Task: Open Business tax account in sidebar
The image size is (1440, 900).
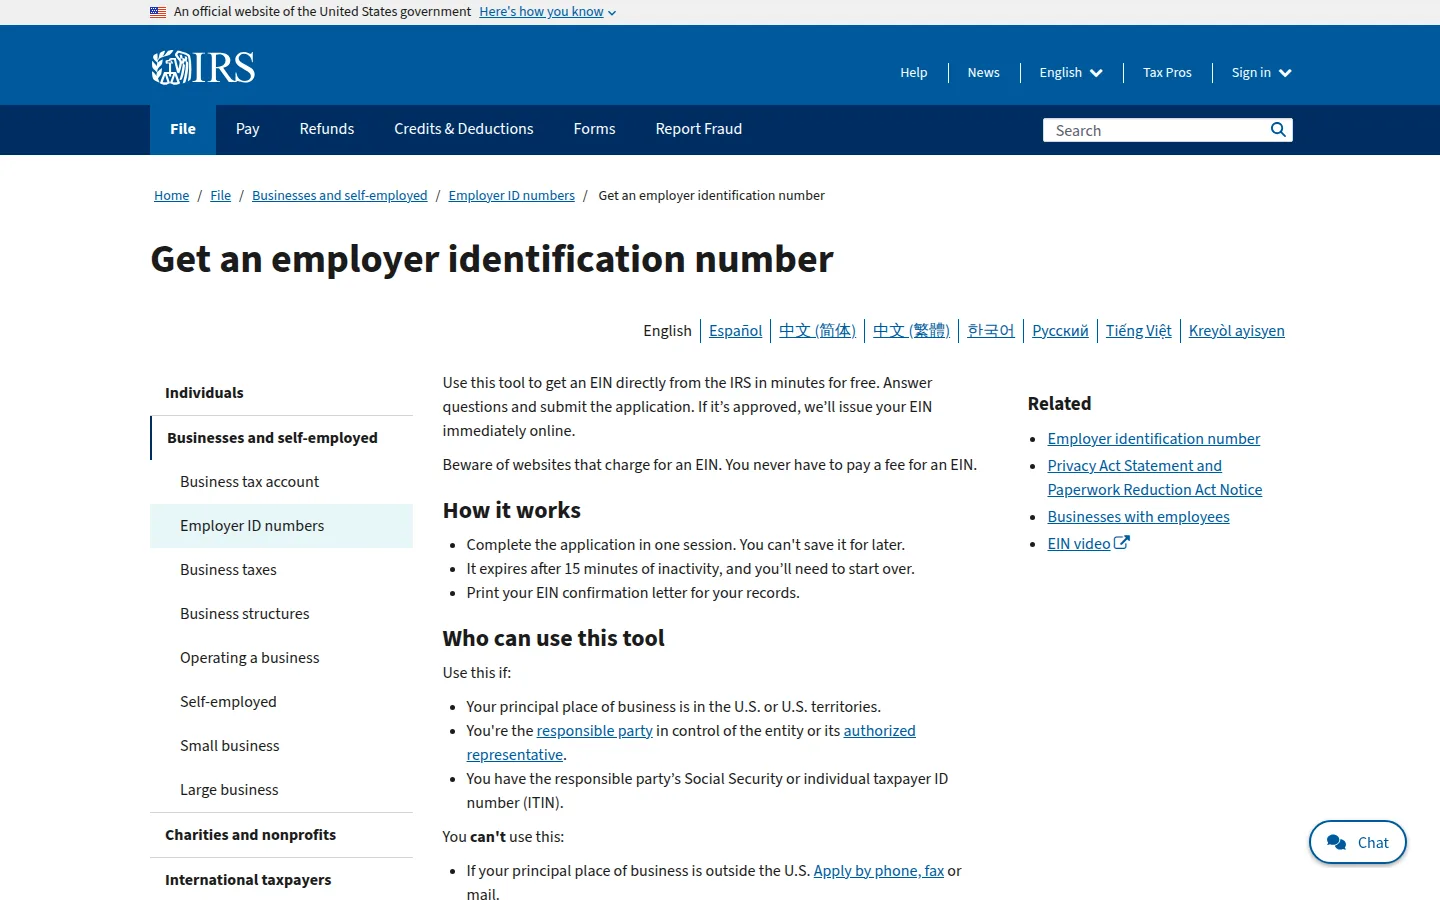Action: coord(281,482)
